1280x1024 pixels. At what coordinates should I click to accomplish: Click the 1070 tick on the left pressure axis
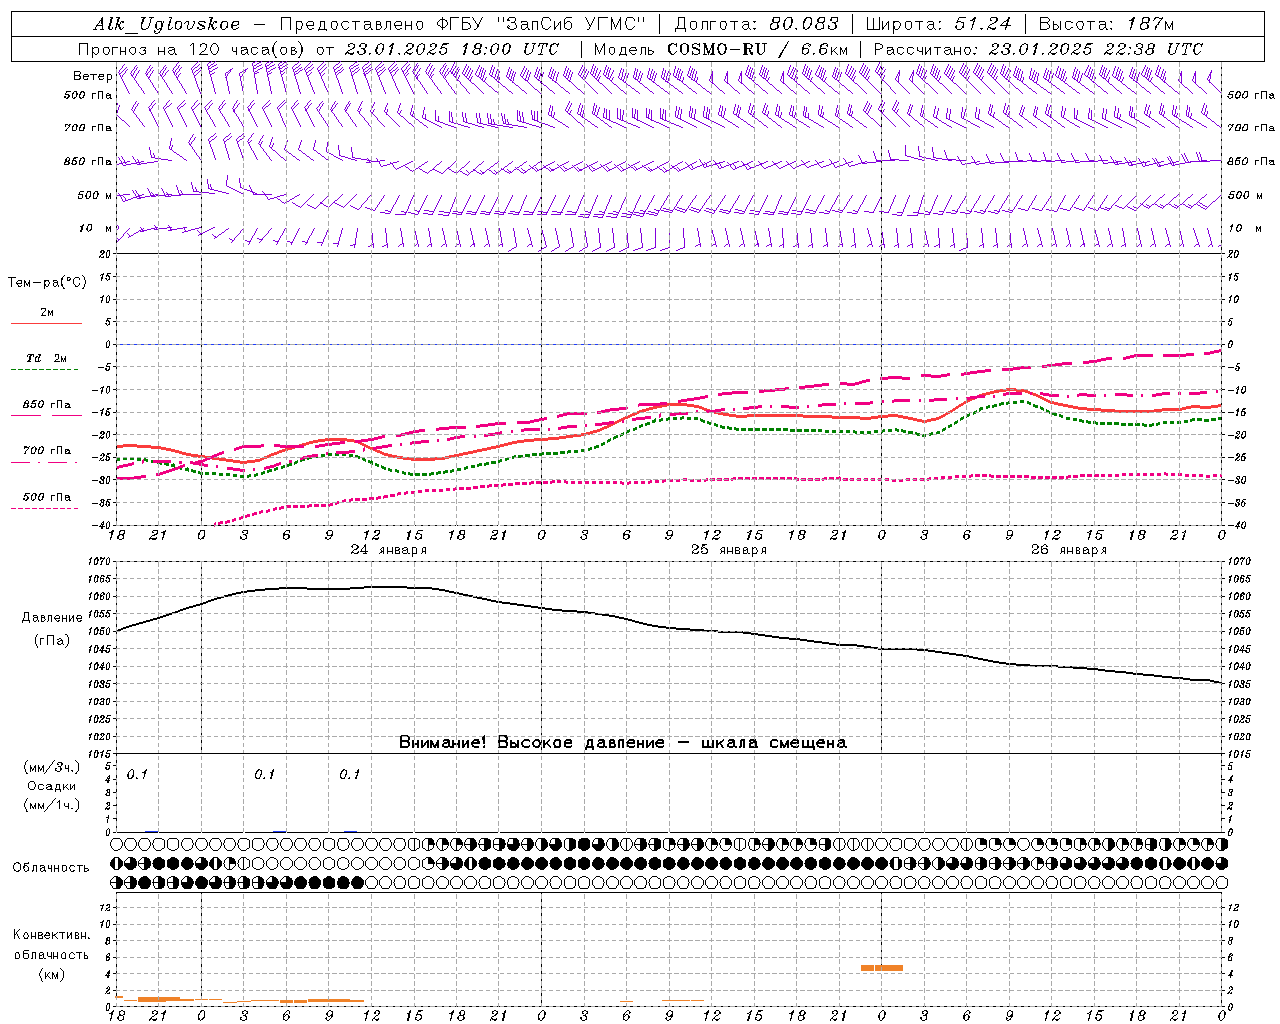(x=100, y=562)
